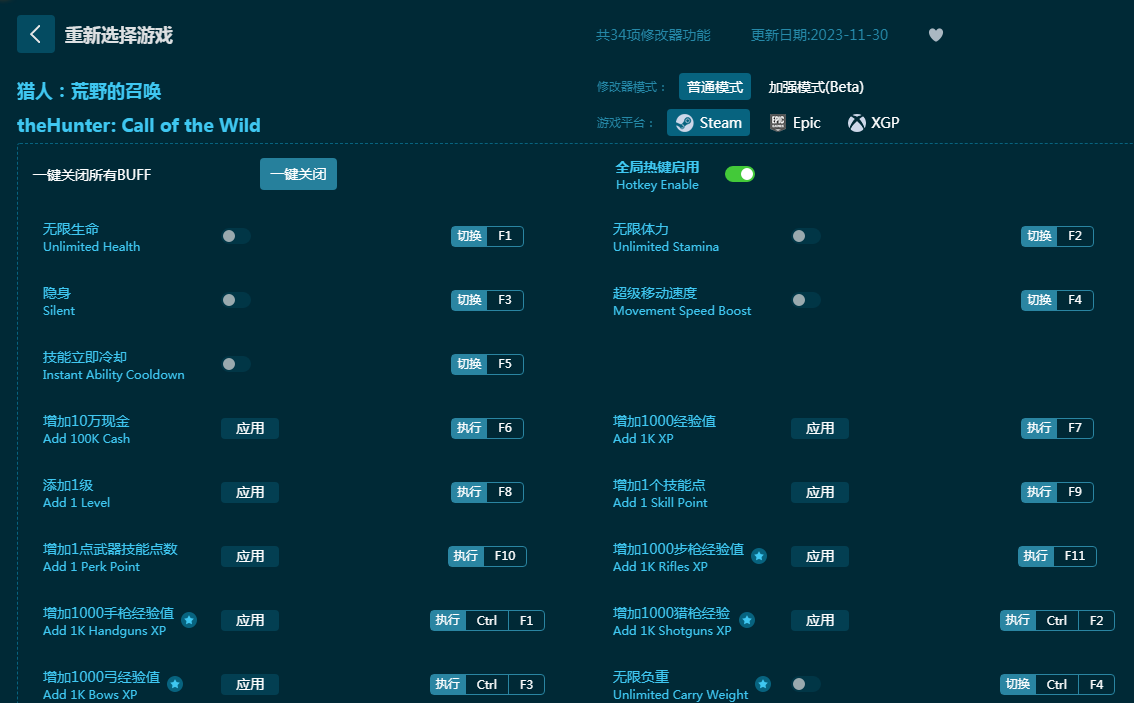
Task: Enable Unlimited Health toggle
Action: pyautogui.click(x=236, y=237)
